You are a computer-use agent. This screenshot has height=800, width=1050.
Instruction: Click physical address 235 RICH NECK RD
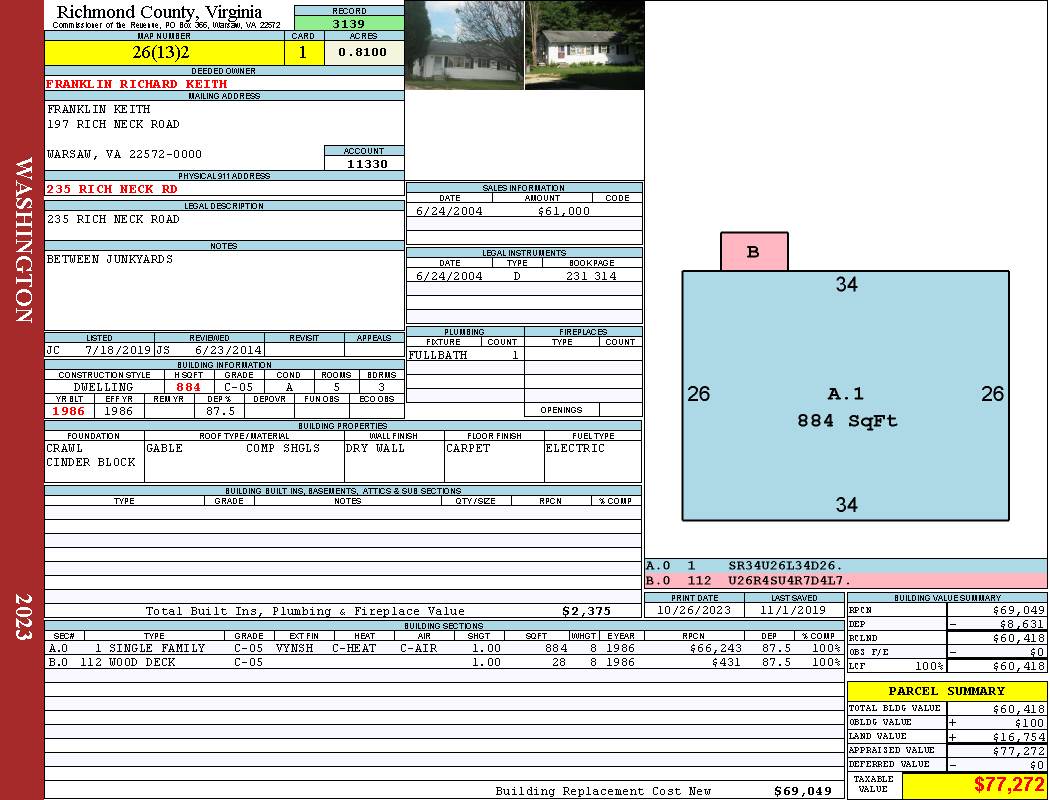coord(112,189)
